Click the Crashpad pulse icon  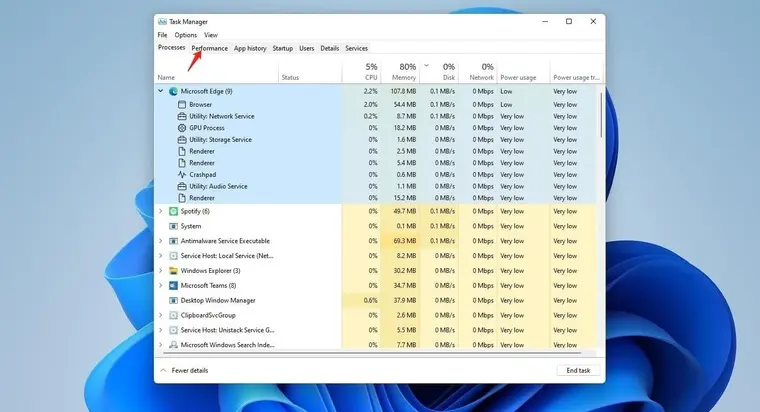182,174
